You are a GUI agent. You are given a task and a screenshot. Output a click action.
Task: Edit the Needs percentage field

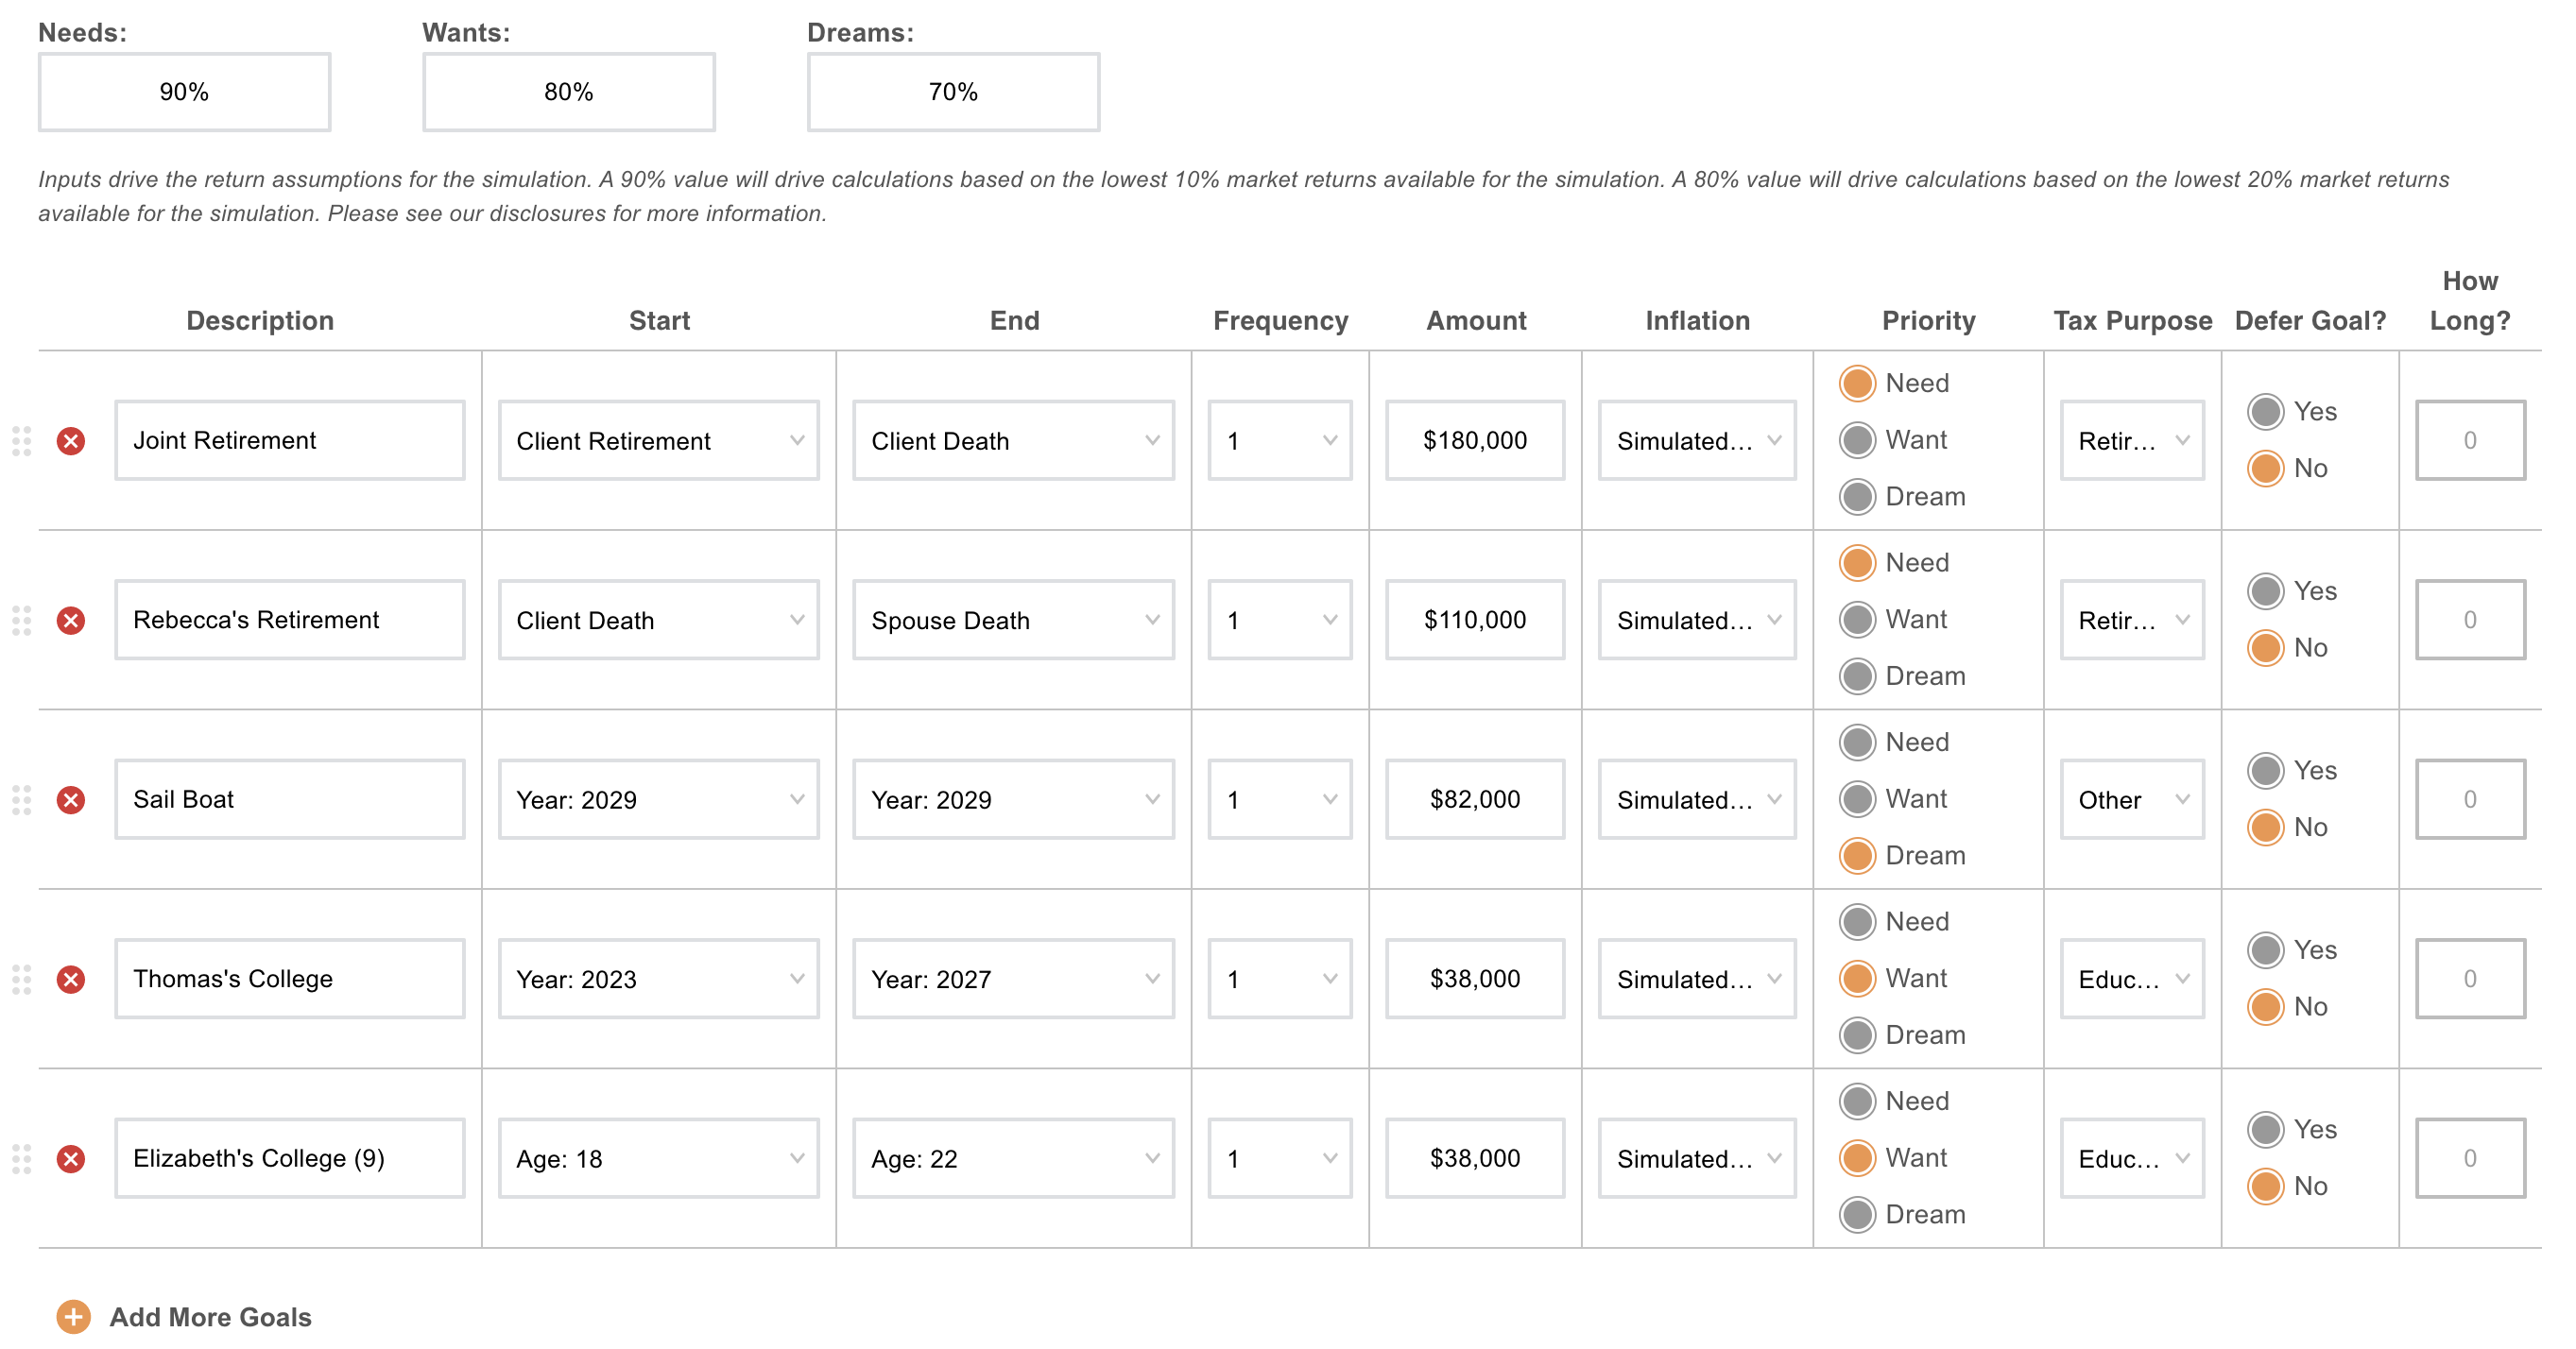[184, 92]
